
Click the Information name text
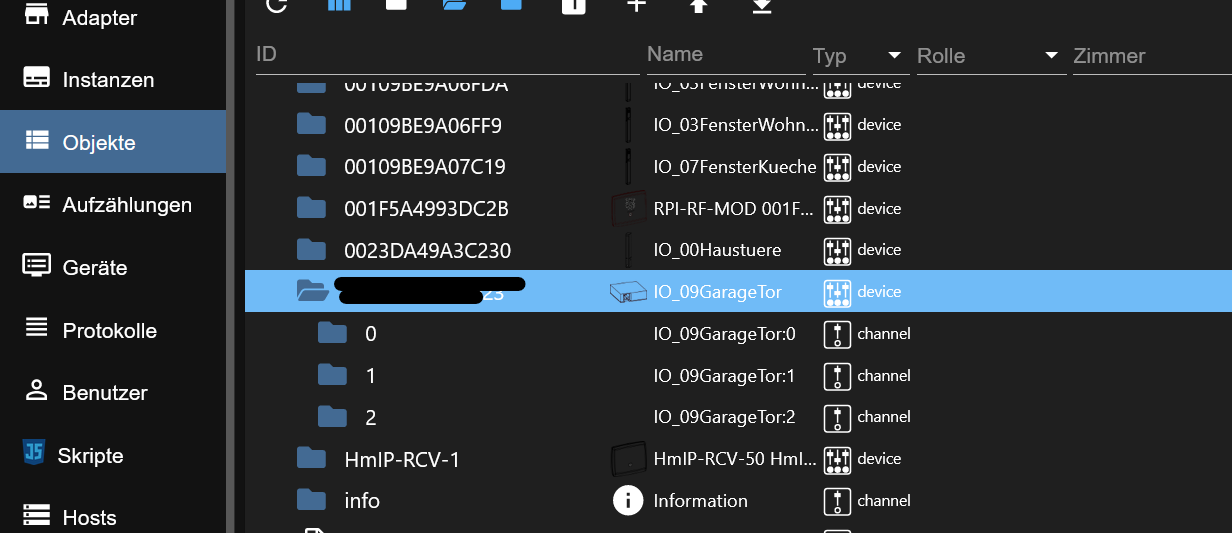pos(700,500)
